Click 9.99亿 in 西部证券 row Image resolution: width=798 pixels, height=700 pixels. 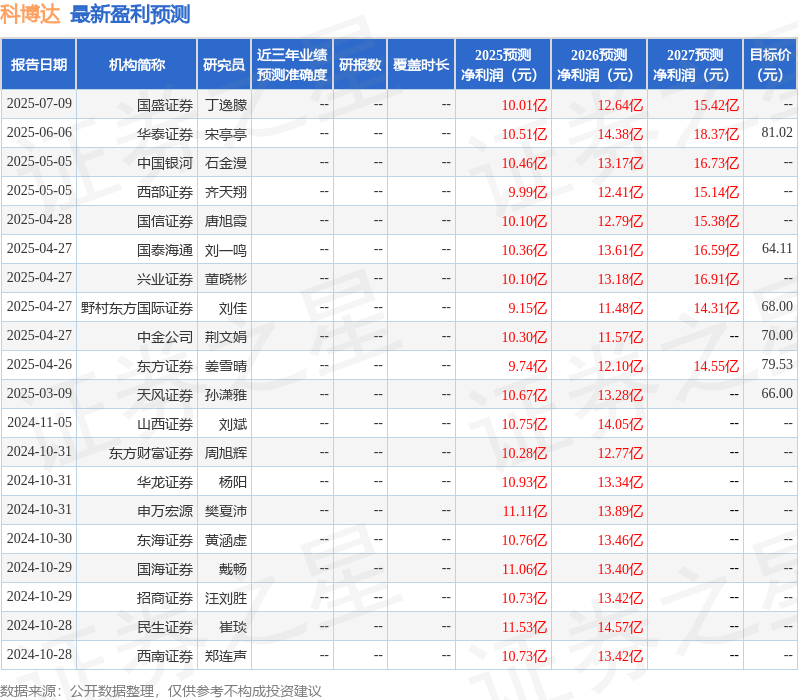click(527, 192)
